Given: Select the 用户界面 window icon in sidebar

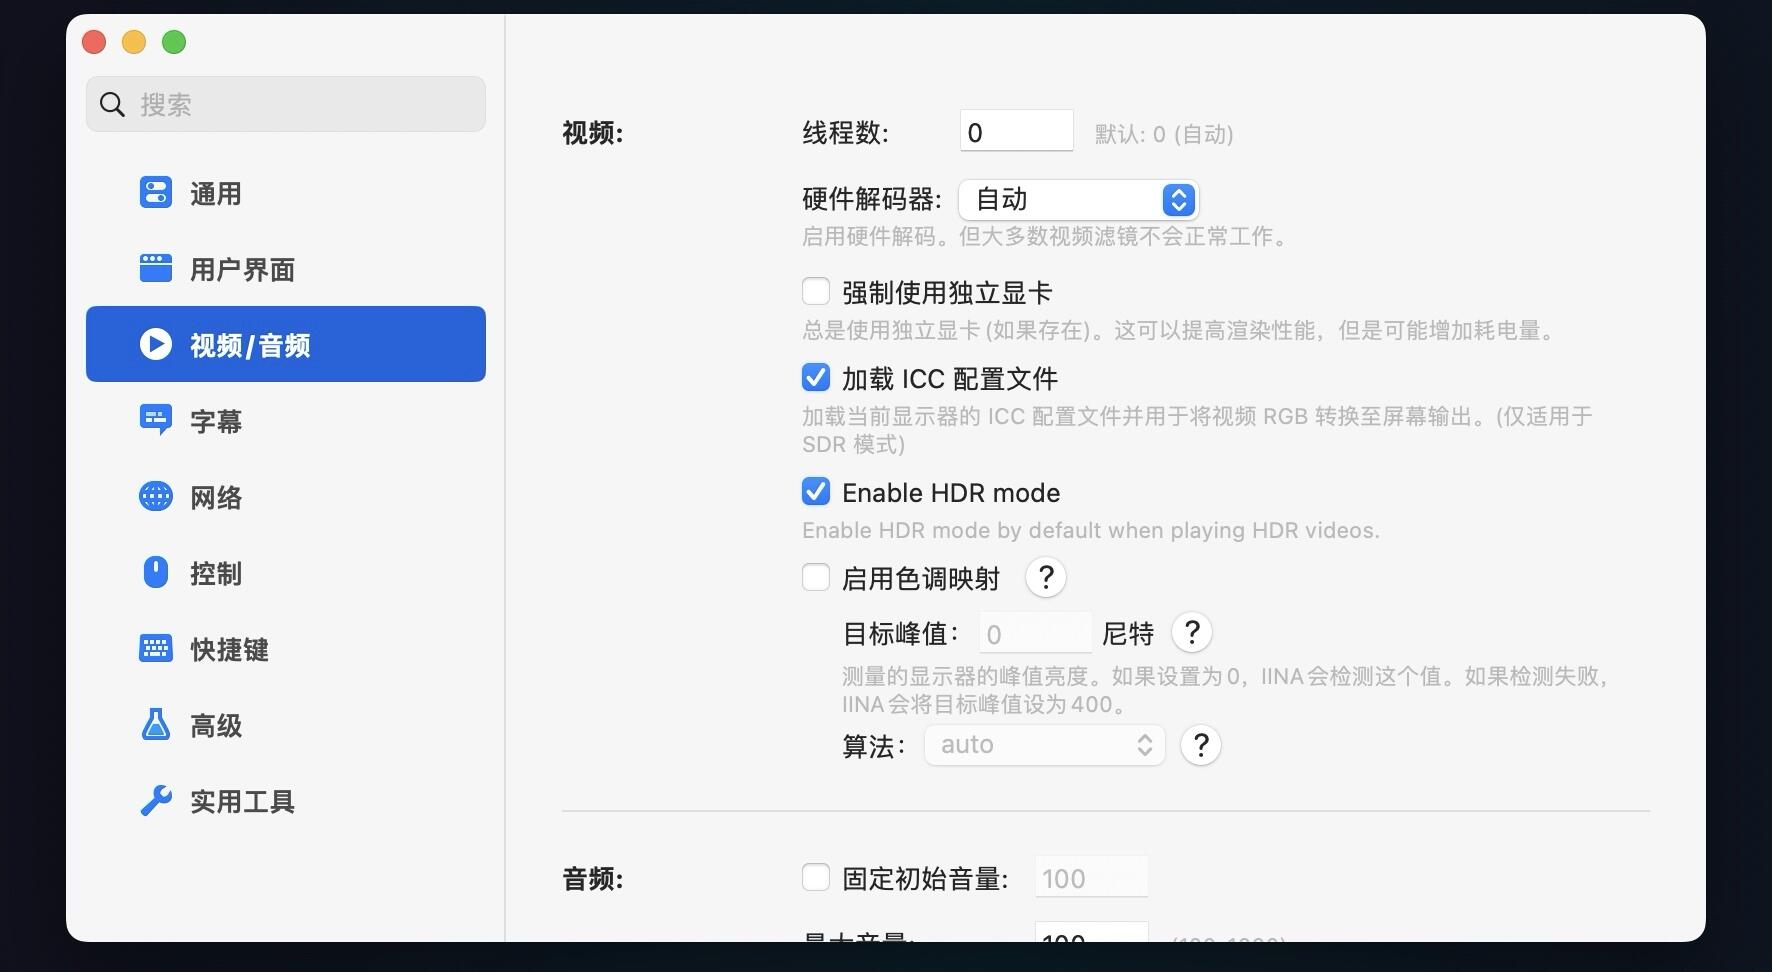Looking at the screenshot, I should tap(156, 268).
